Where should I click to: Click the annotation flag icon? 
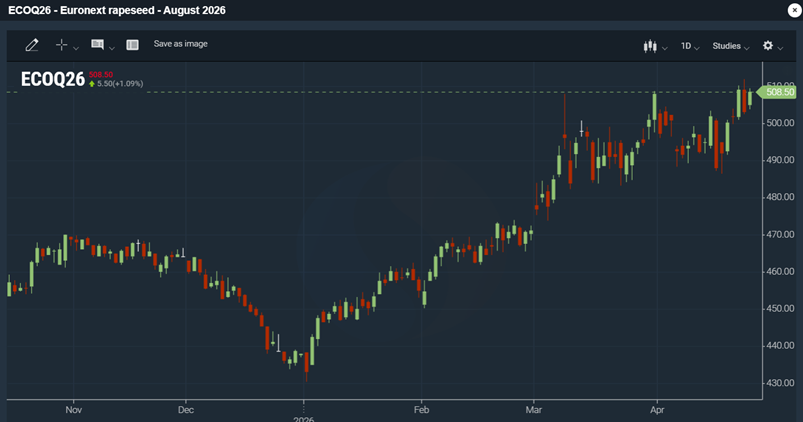coord(97,45)
